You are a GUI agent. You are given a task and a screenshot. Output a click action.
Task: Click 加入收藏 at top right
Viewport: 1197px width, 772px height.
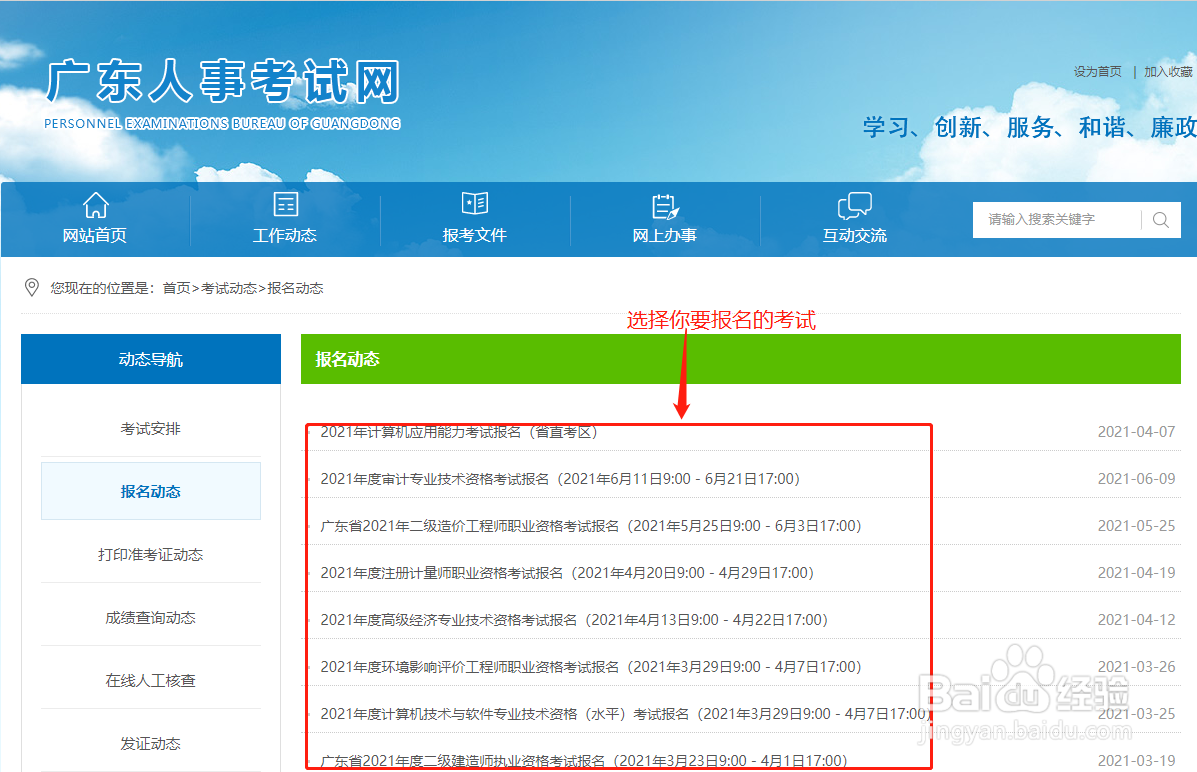click(1166, 71)
